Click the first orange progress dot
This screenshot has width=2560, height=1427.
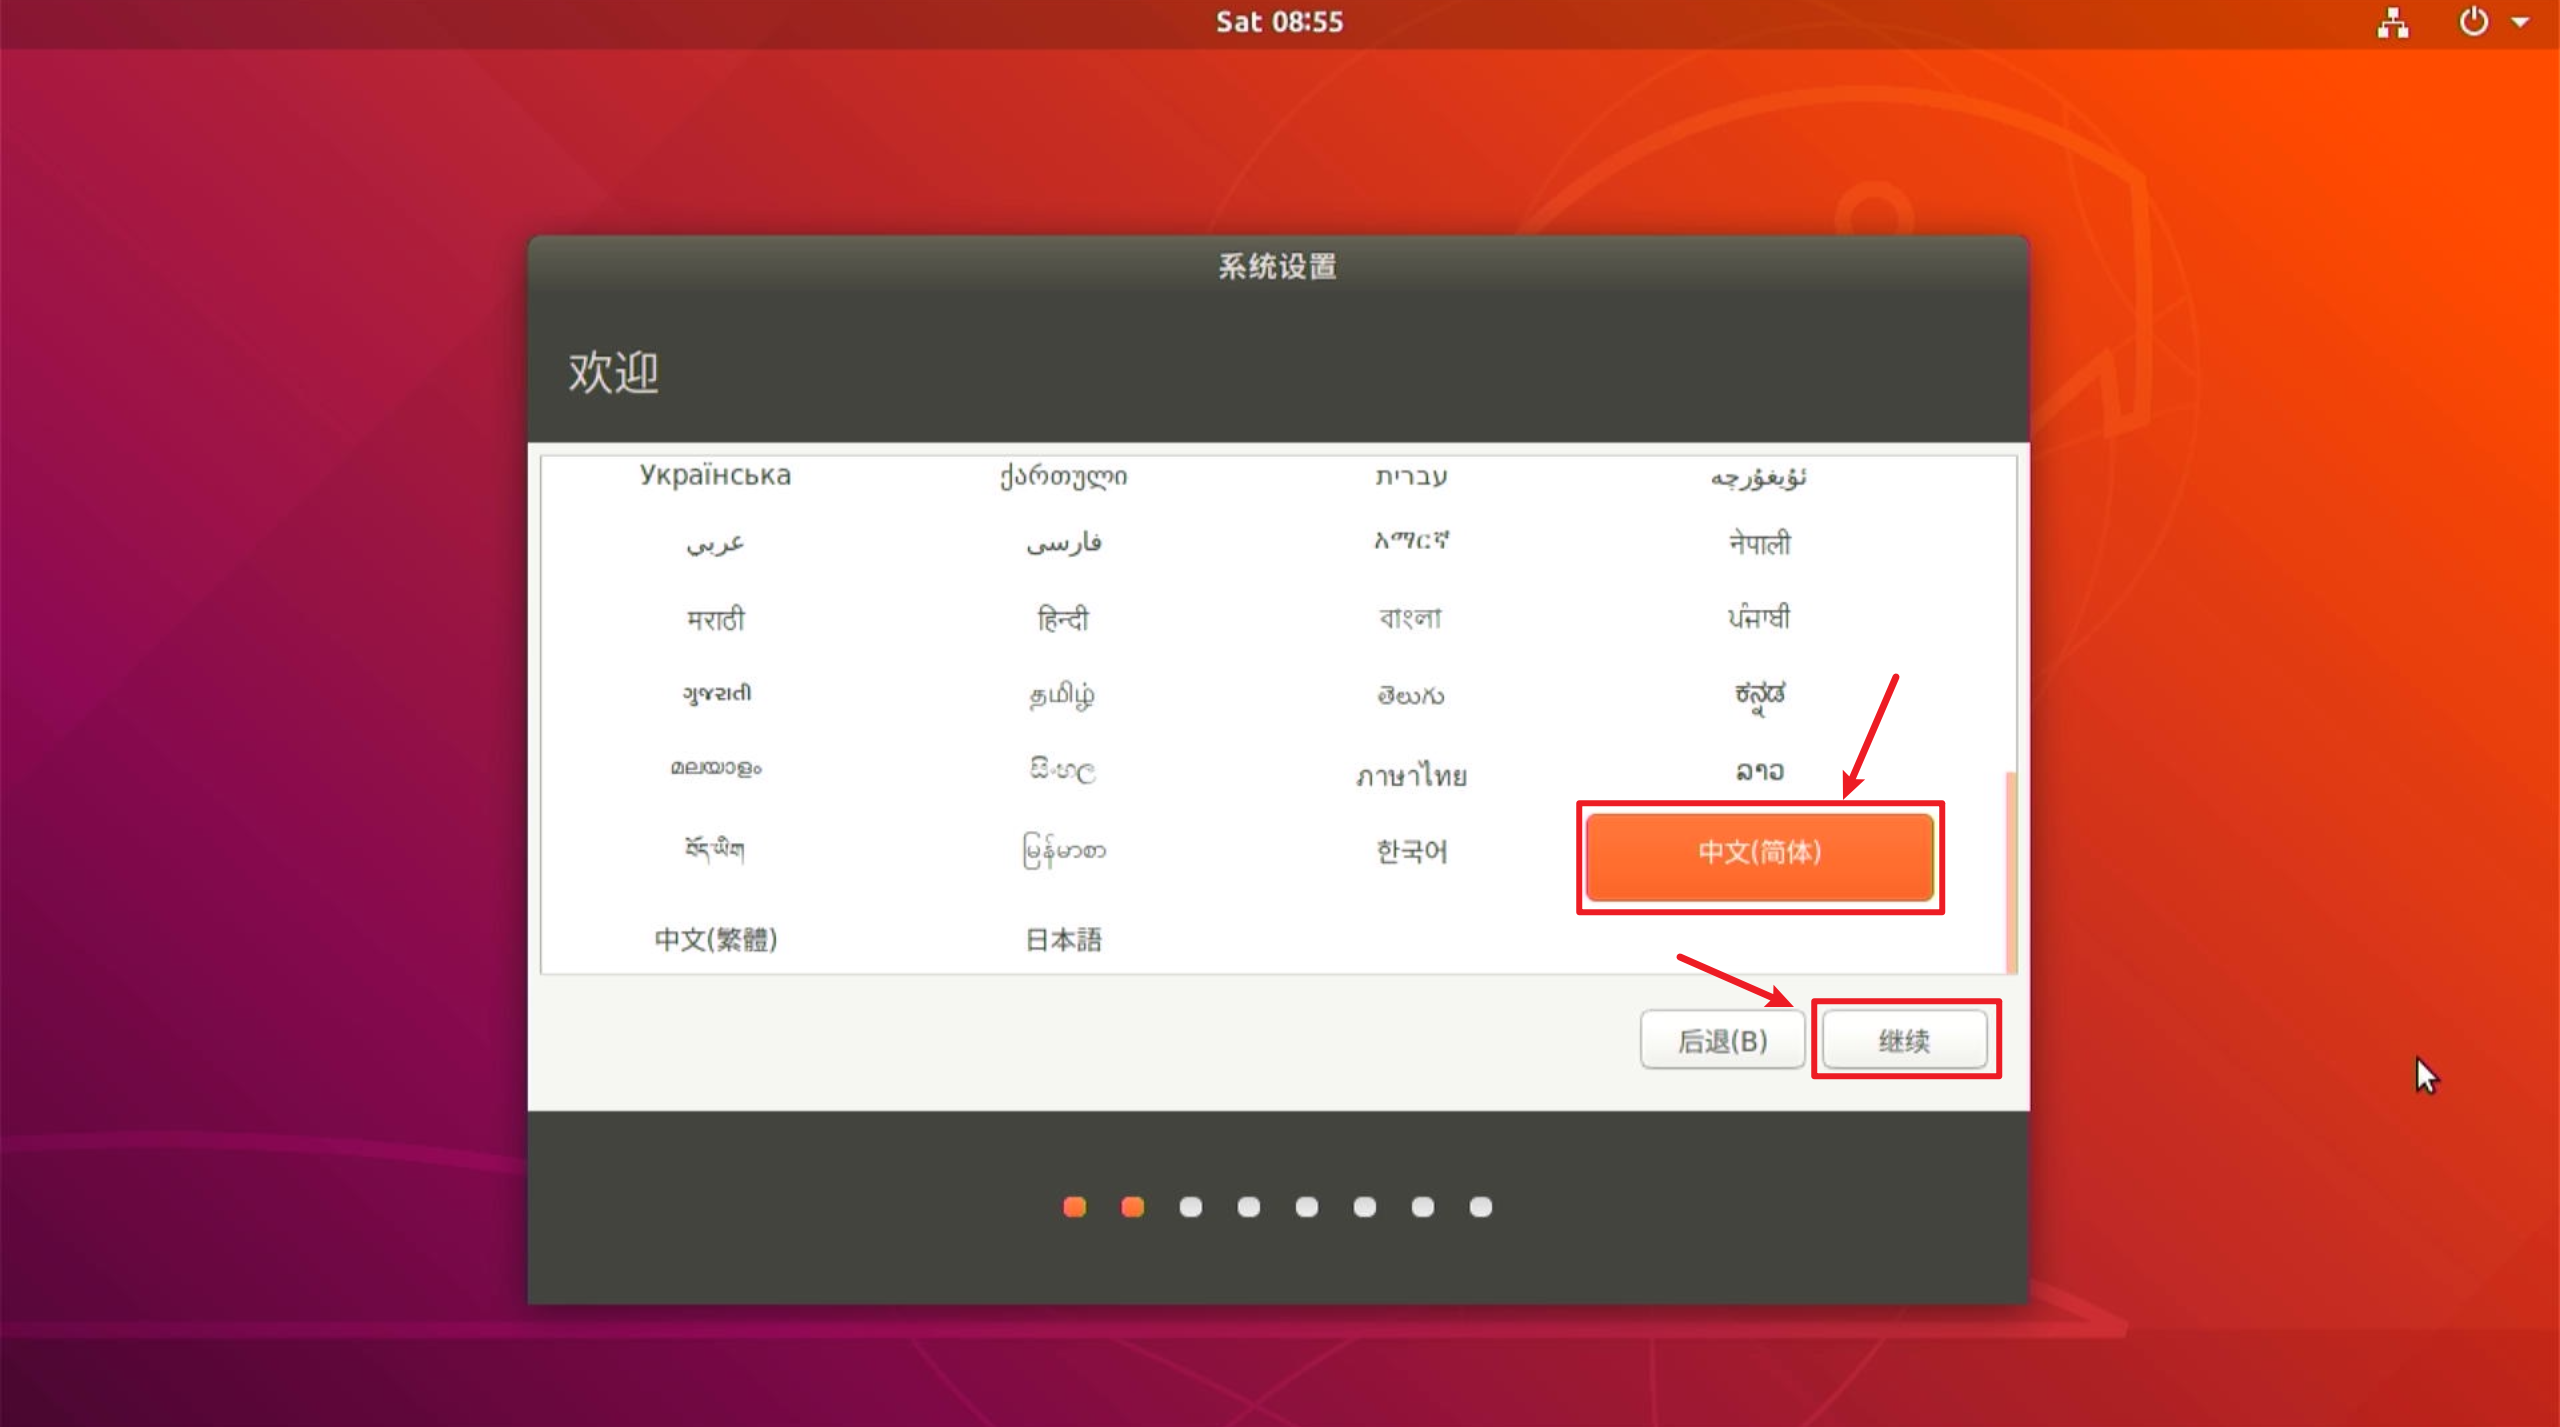pyautogui.click(x=1075, y=1207)
